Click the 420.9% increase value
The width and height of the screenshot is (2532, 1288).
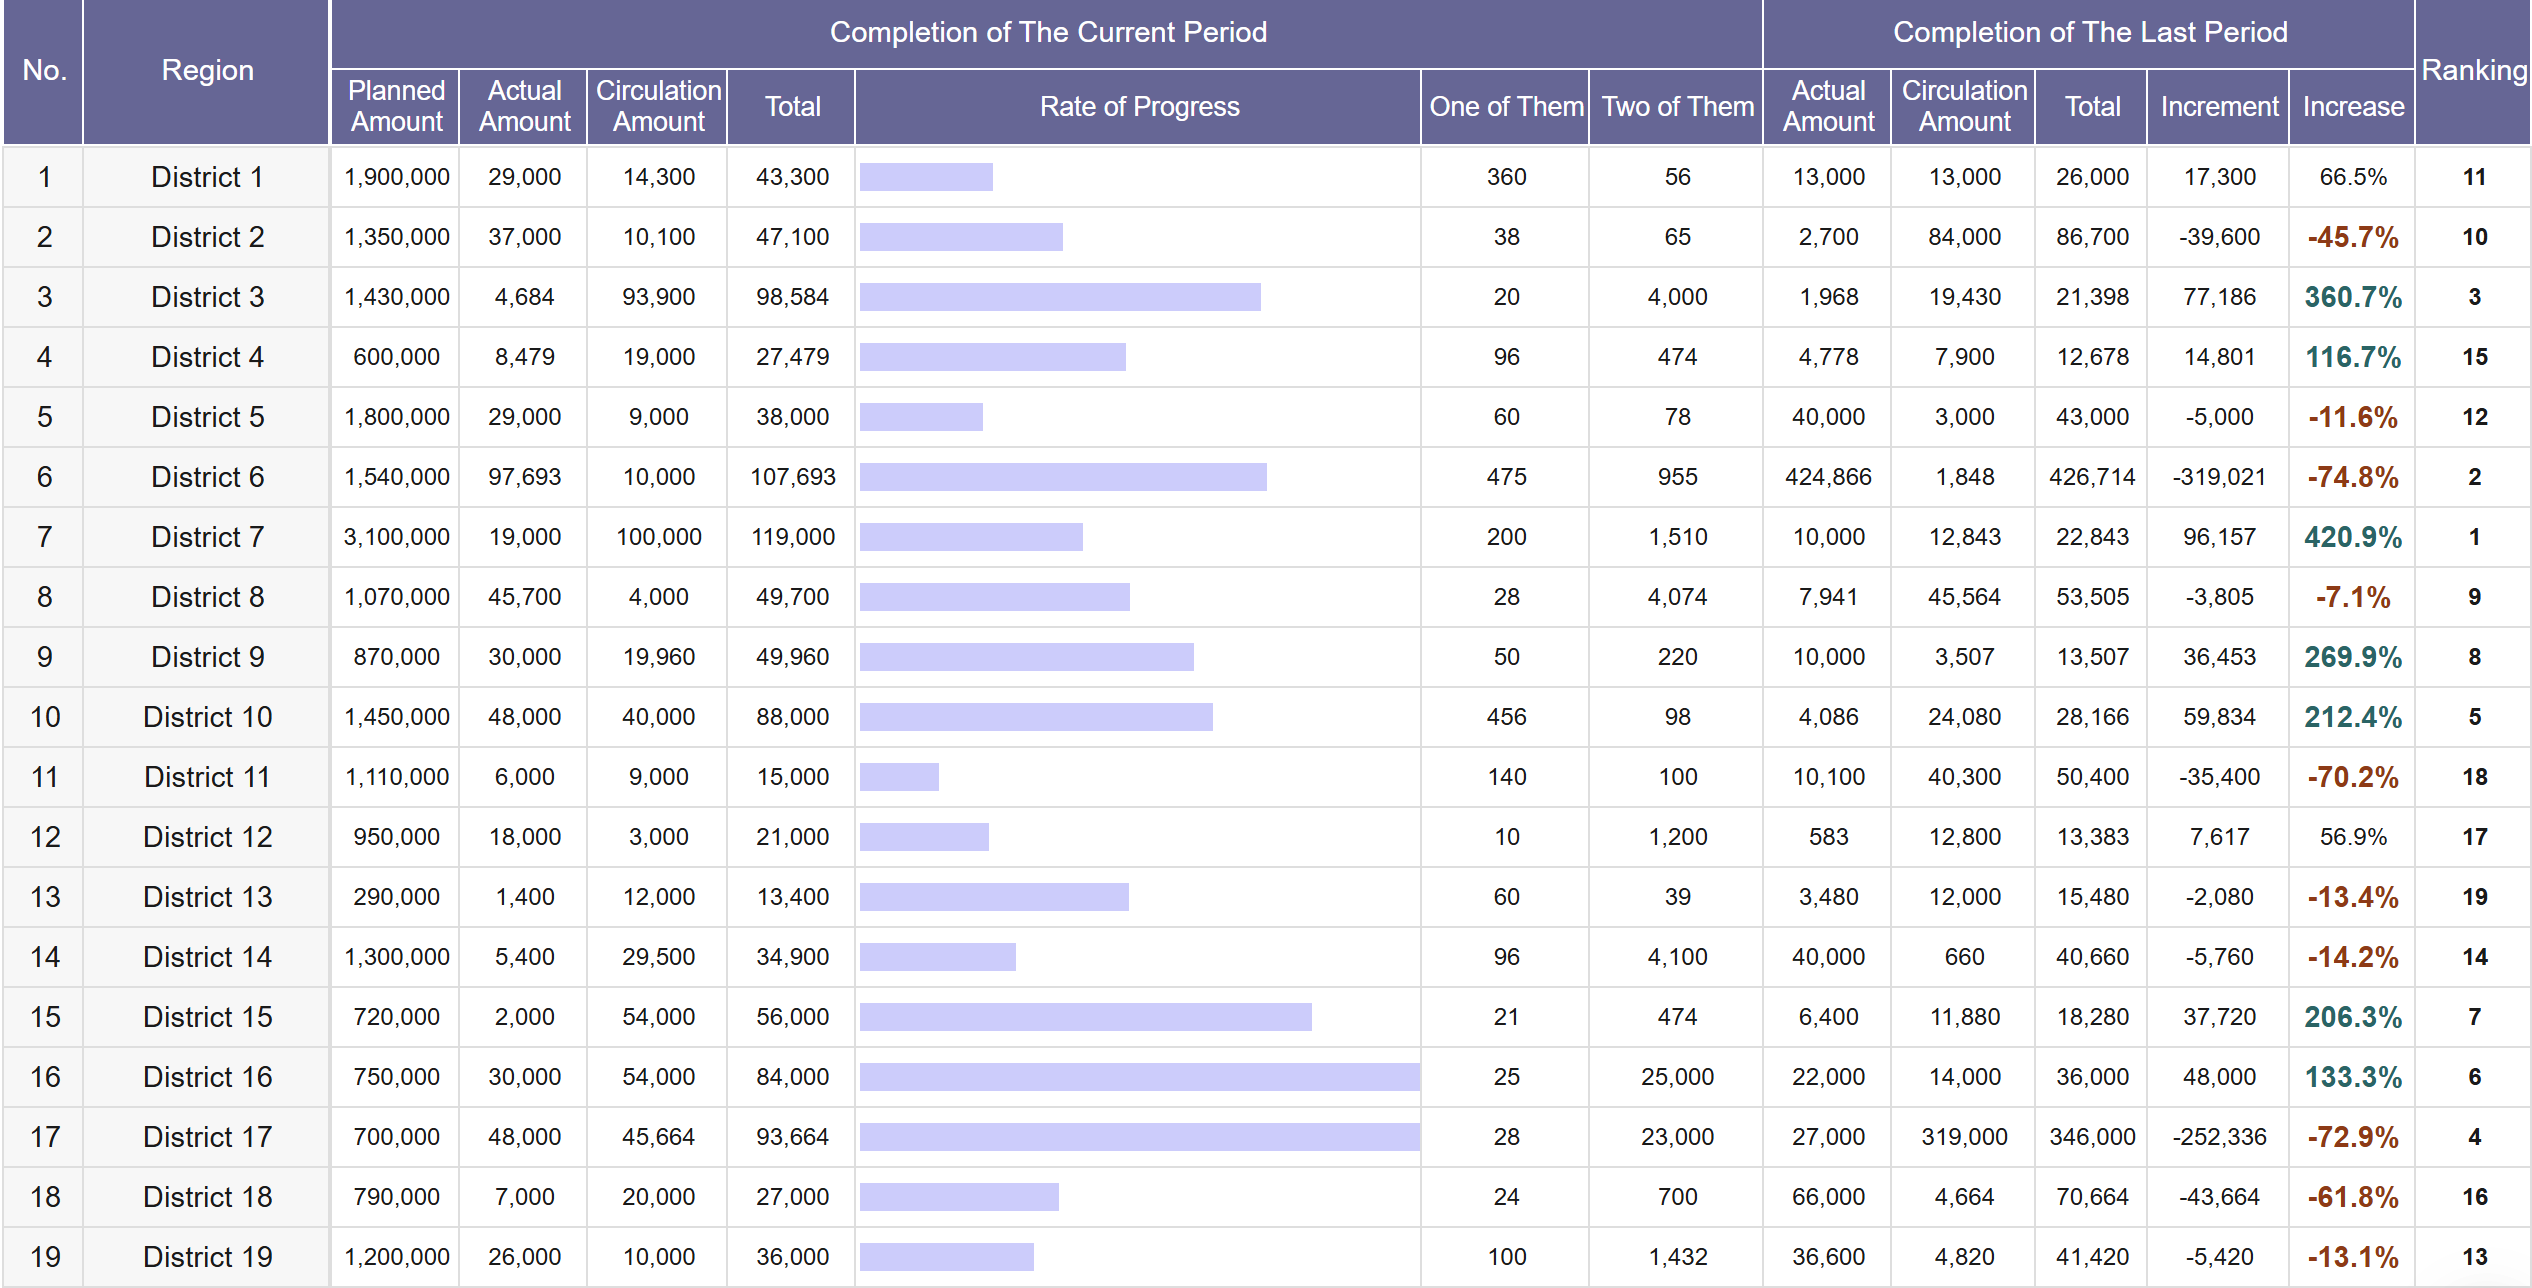[2352, 537]
